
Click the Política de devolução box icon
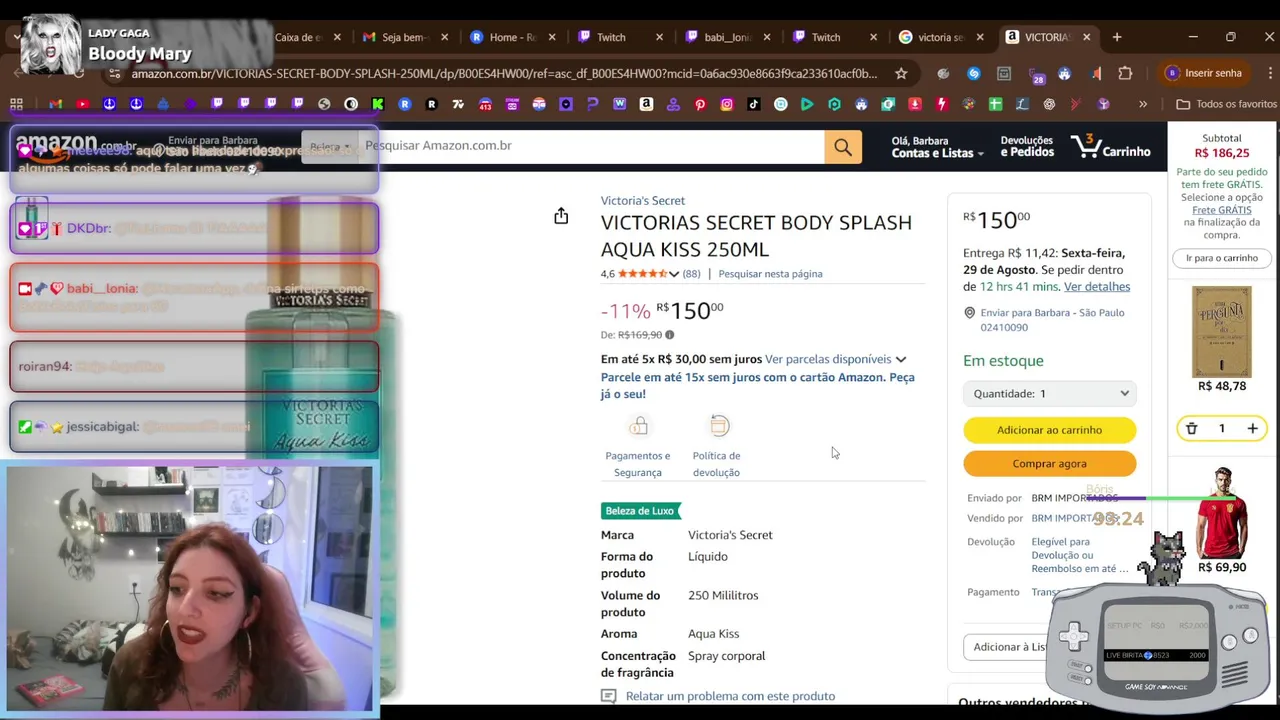click(719, 427)
